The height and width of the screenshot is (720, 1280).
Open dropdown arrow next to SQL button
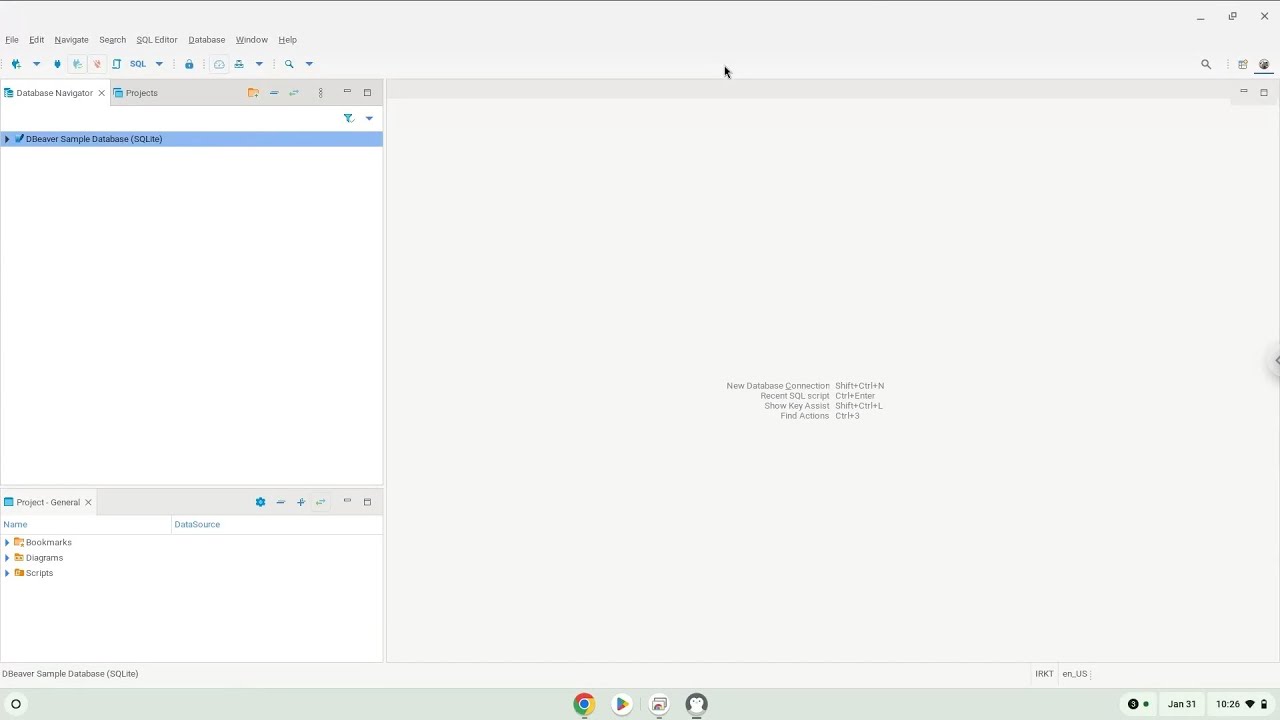[159, 64]
